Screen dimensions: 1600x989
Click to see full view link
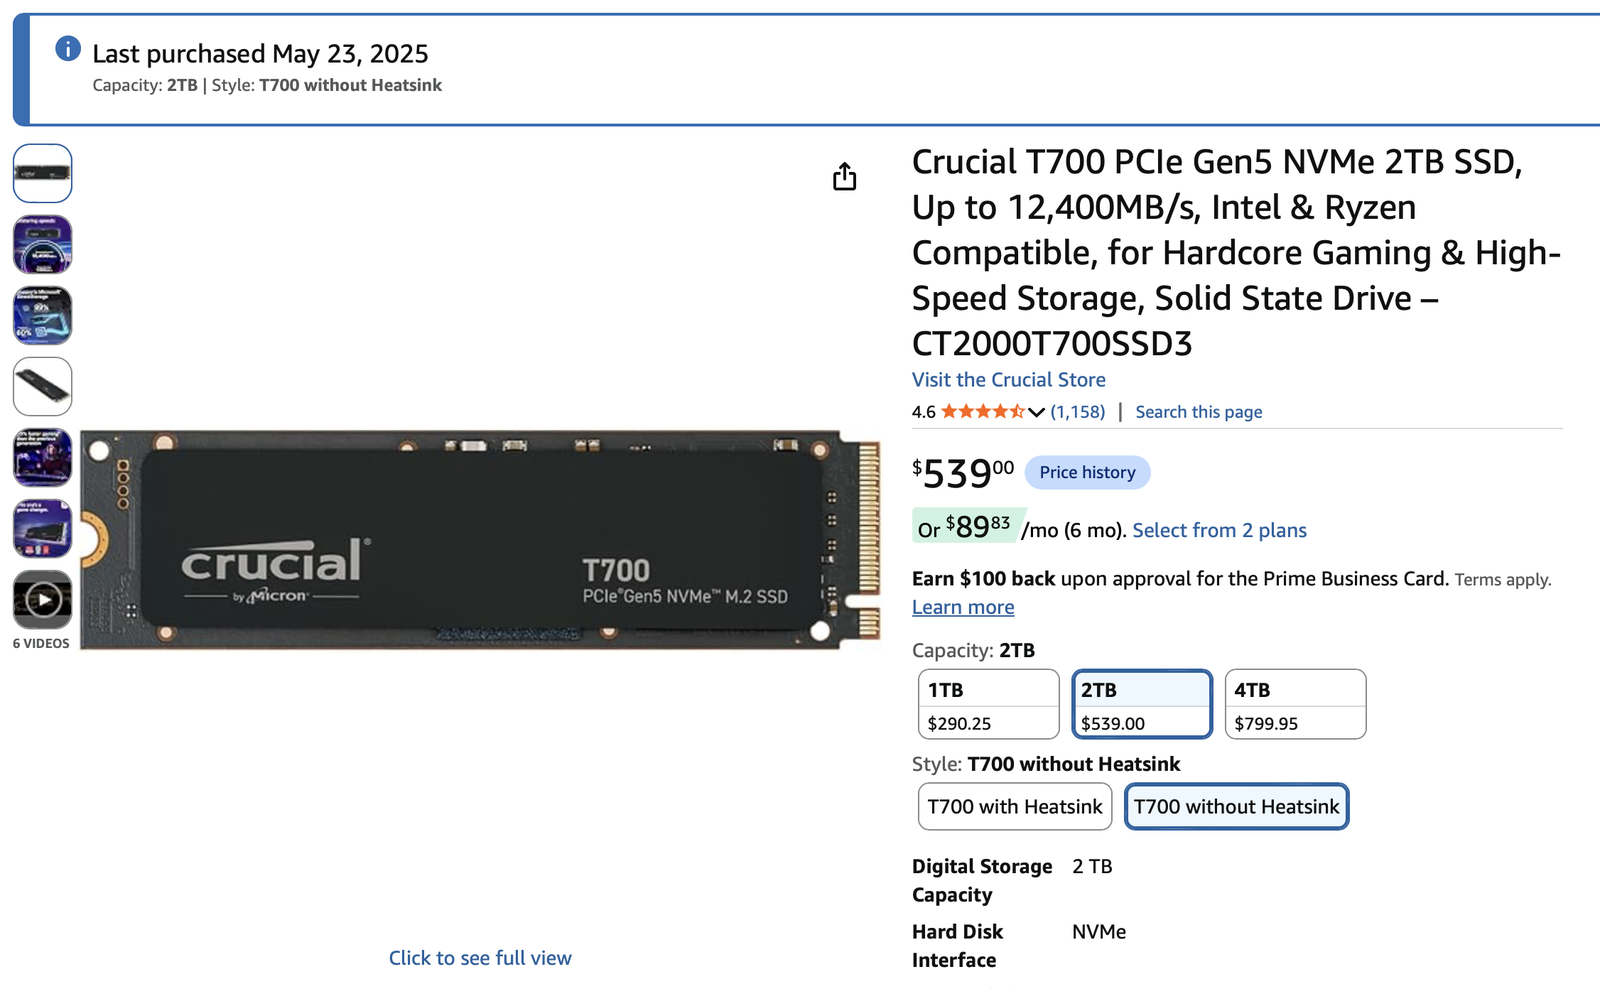click(480, 958)
